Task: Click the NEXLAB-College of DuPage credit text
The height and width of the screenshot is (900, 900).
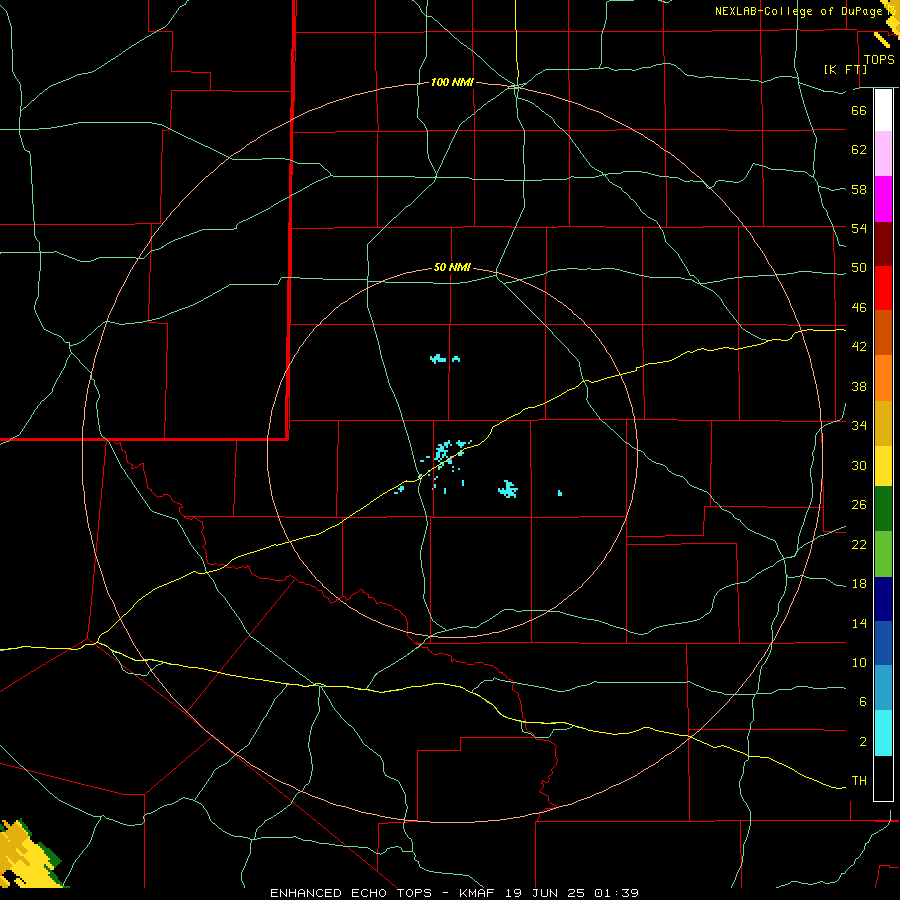Action: (x=798, y=11)
